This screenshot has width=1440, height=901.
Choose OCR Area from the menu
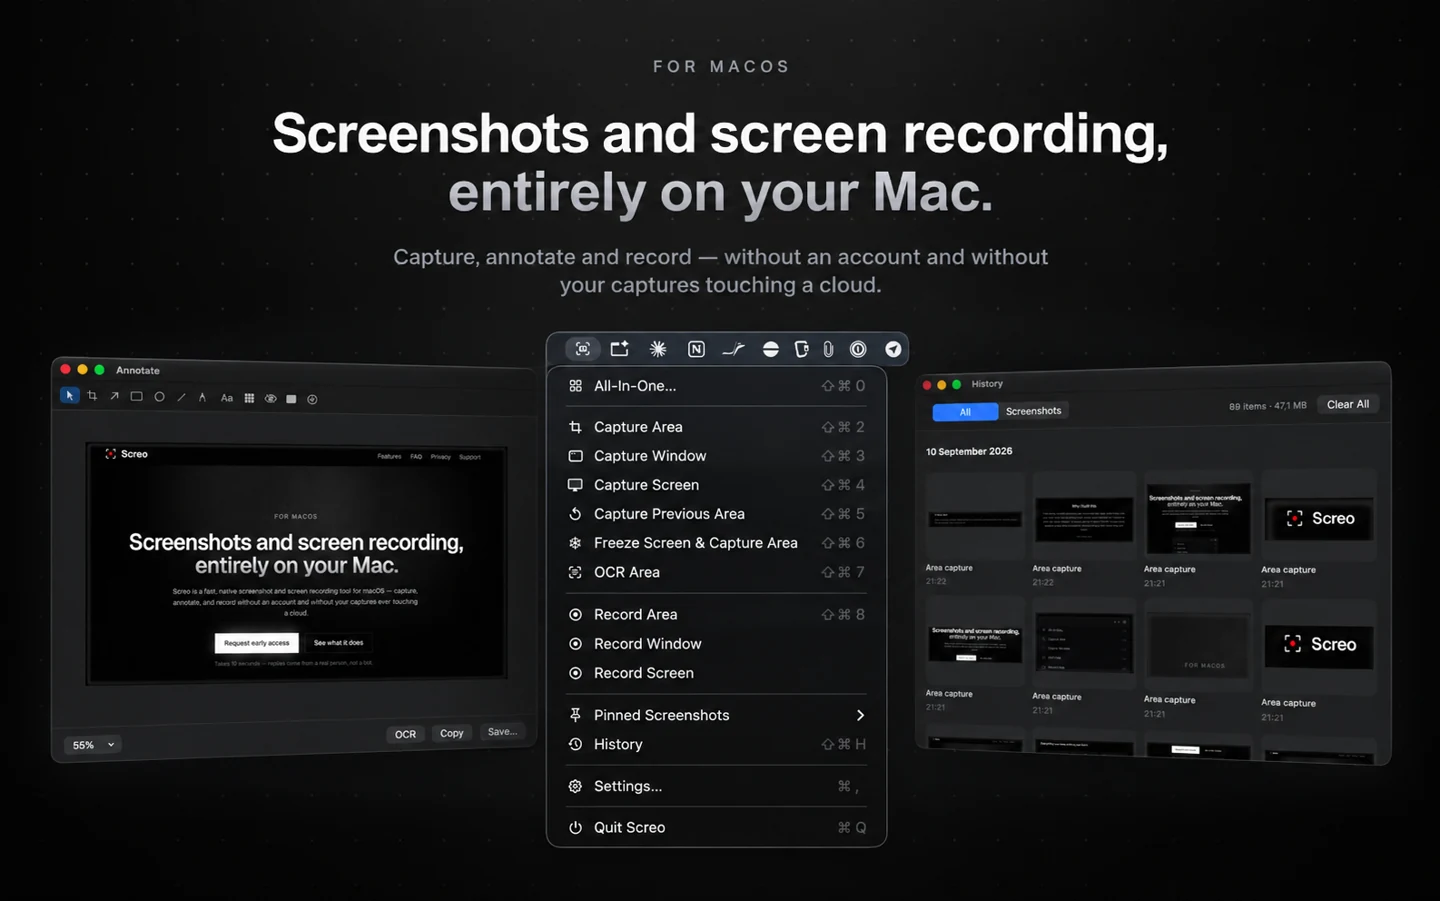click(x=716, y=572)
